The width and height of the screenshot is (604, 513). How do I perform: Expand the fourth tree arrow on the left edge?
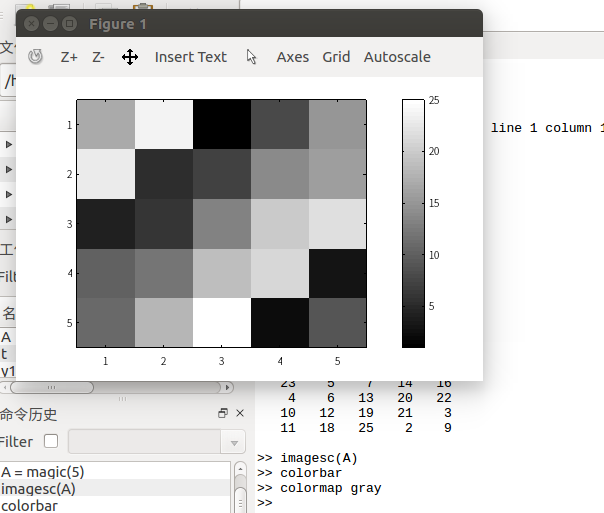click(8, 220)
